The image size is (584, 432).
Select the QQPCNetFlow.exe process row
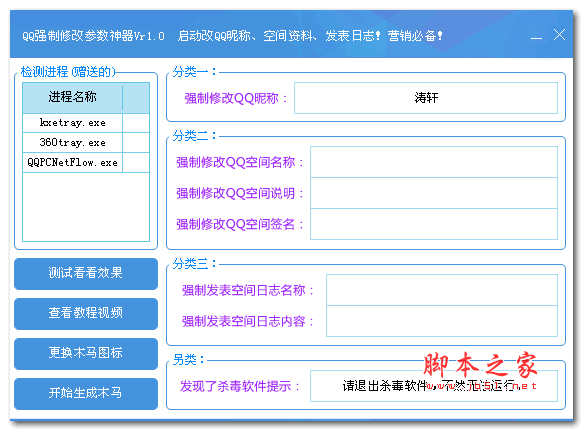click(x=86, y=162)
